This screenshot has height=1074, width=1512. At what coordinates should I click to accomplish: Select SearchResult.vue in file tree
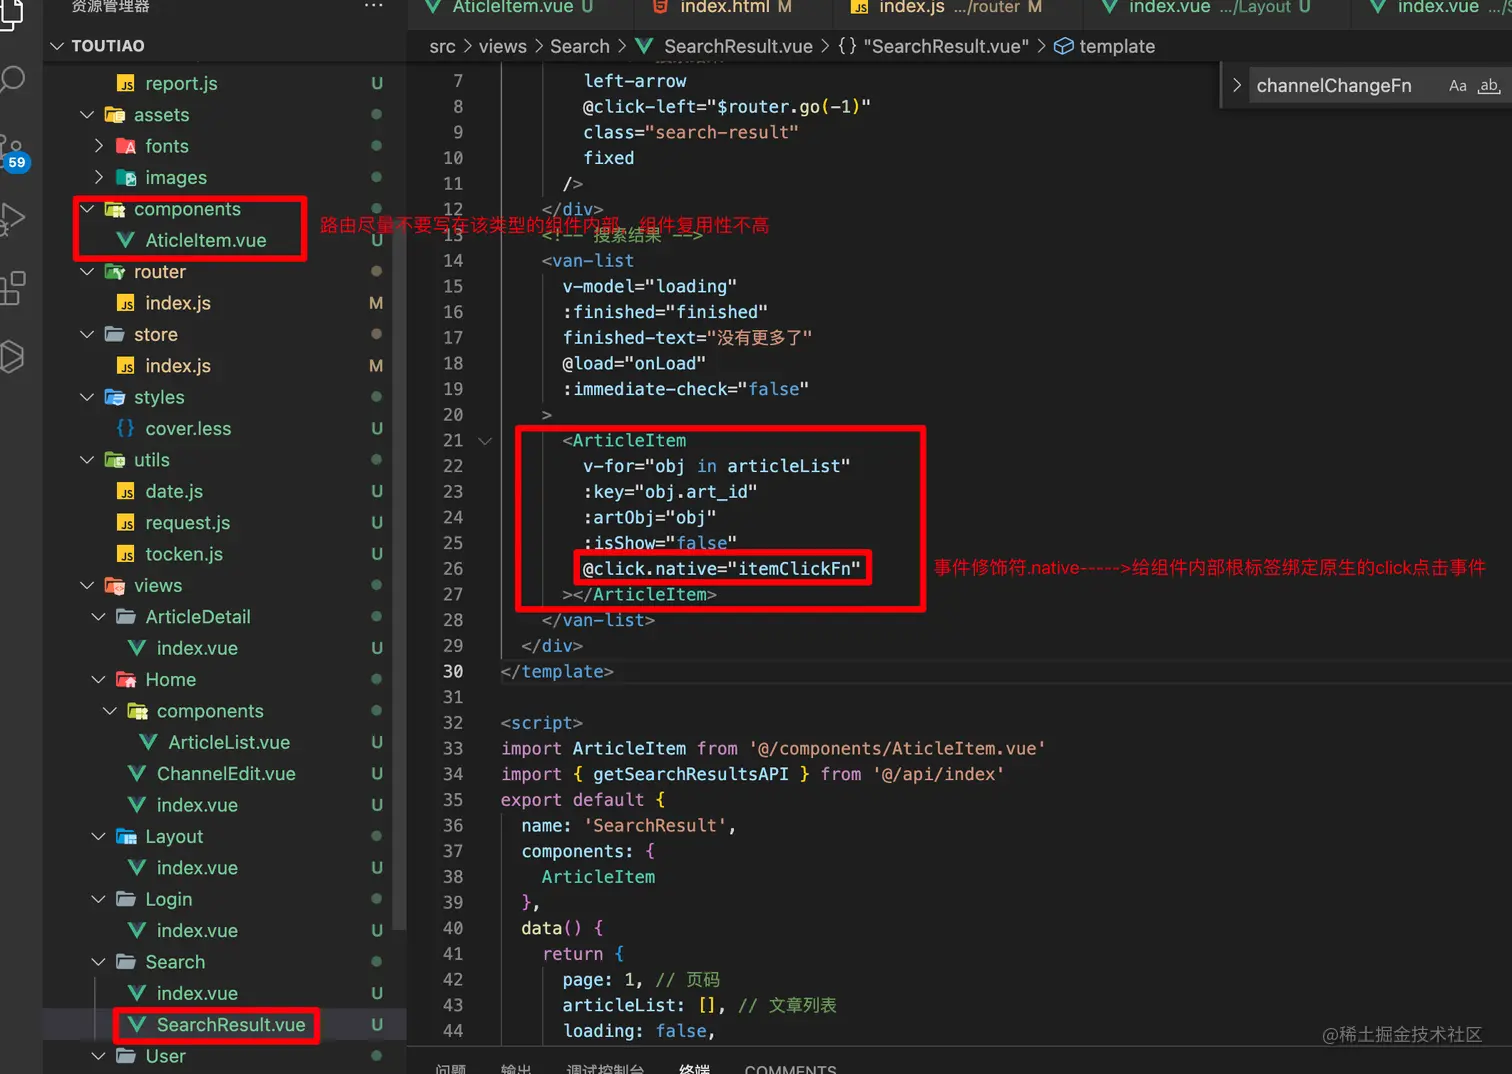point(231,1025)
